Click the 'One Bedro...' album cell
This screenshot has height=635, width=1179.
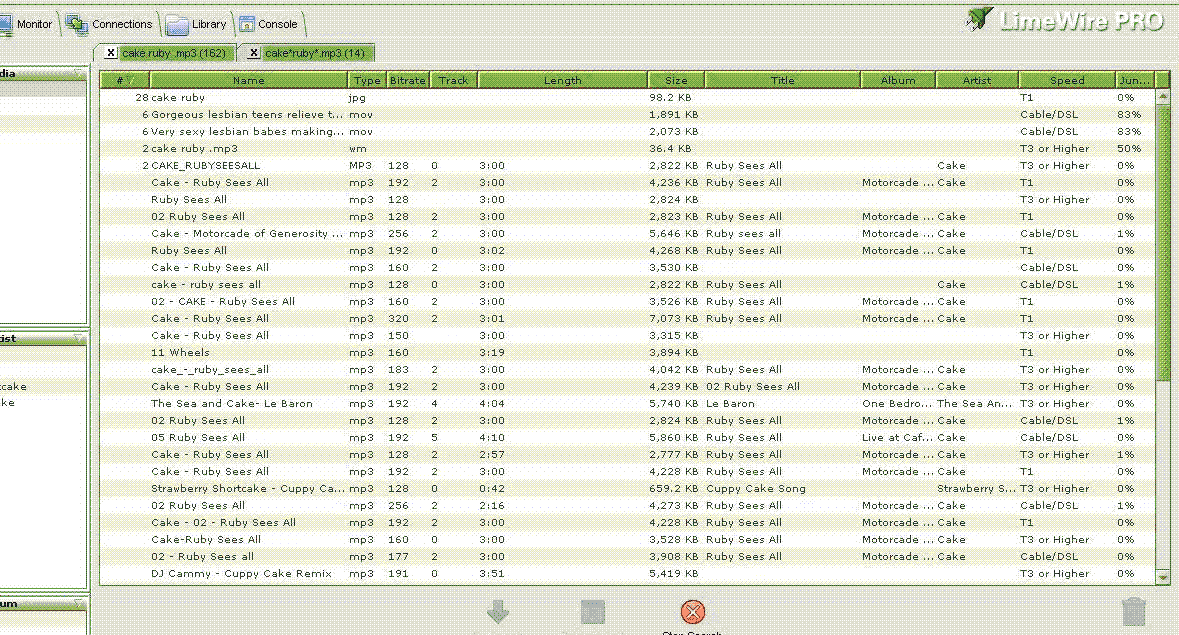click(898, 404)
